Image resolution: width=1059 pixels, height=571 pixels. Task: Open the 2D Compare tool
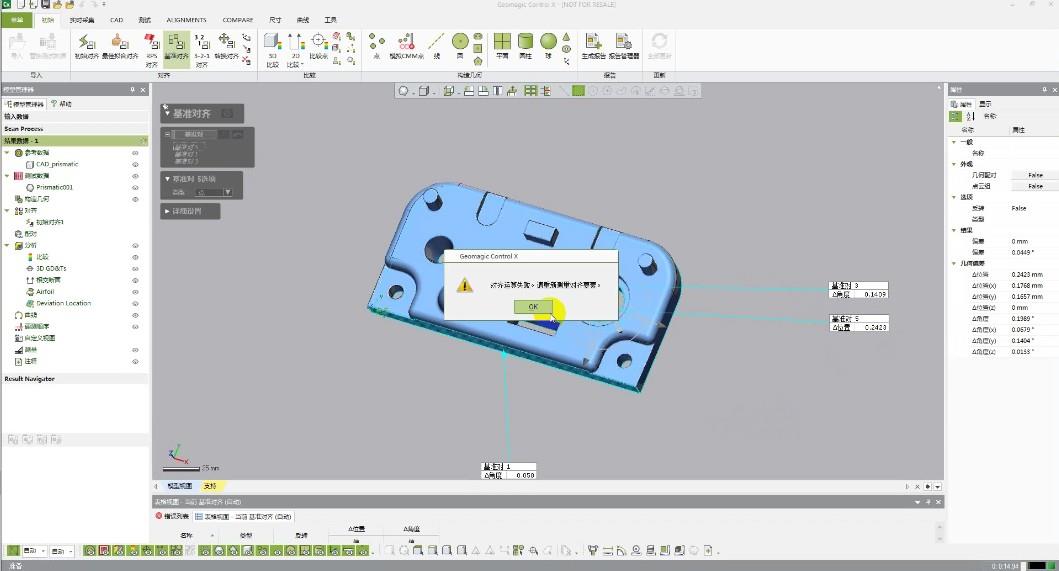295,50
